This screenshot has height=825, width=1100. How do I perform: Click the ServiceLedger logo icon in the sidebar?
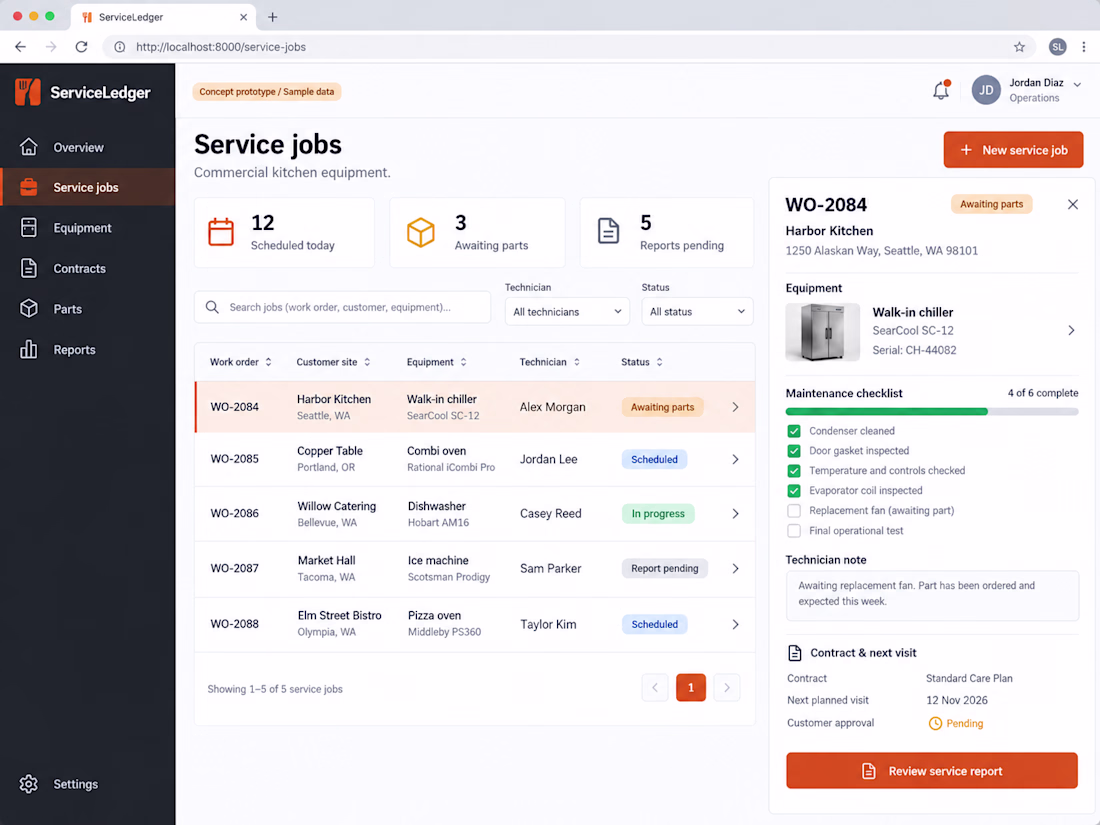(28, 92)
